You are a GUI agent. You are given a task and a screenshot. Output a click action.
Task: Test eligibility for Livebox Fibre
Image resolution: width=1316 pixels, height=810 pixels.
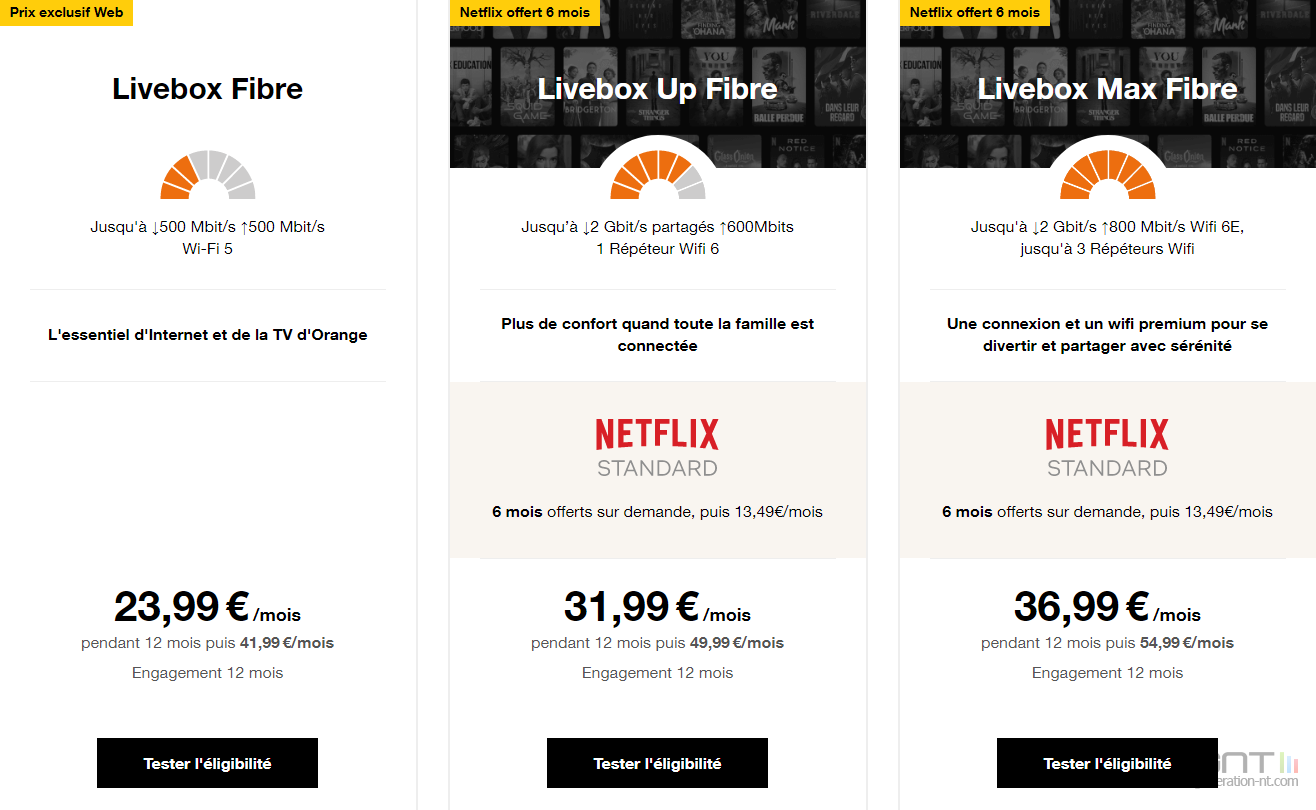click(x=207, y=763)
